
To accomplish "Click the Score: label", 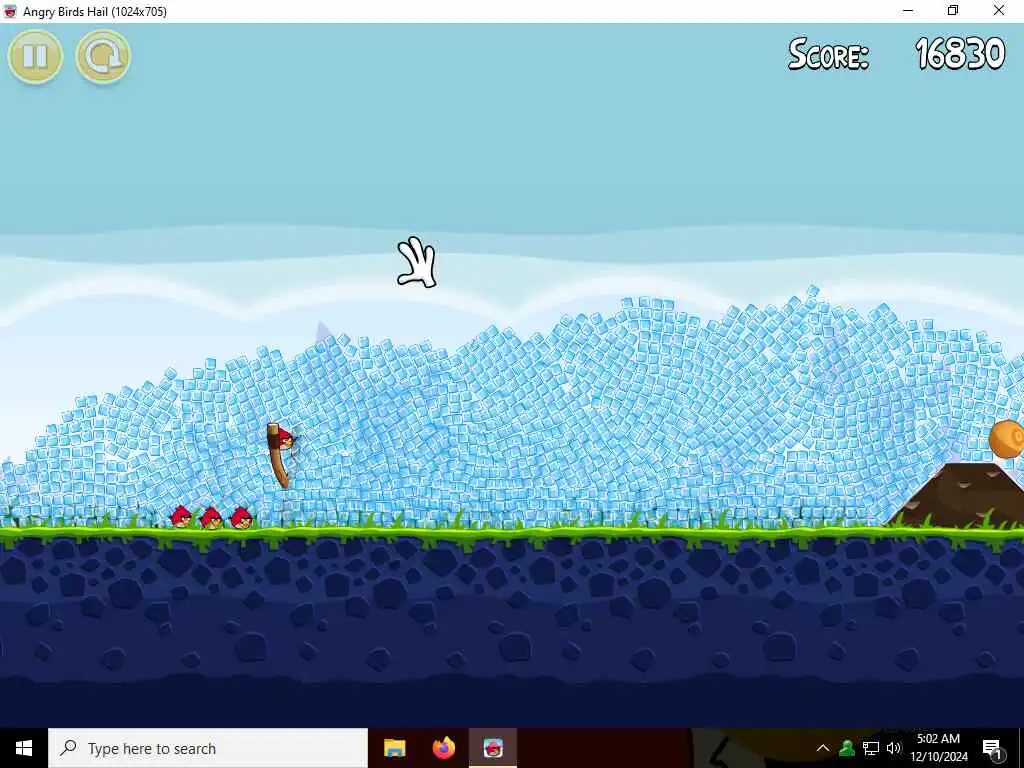I will (828, 54).
